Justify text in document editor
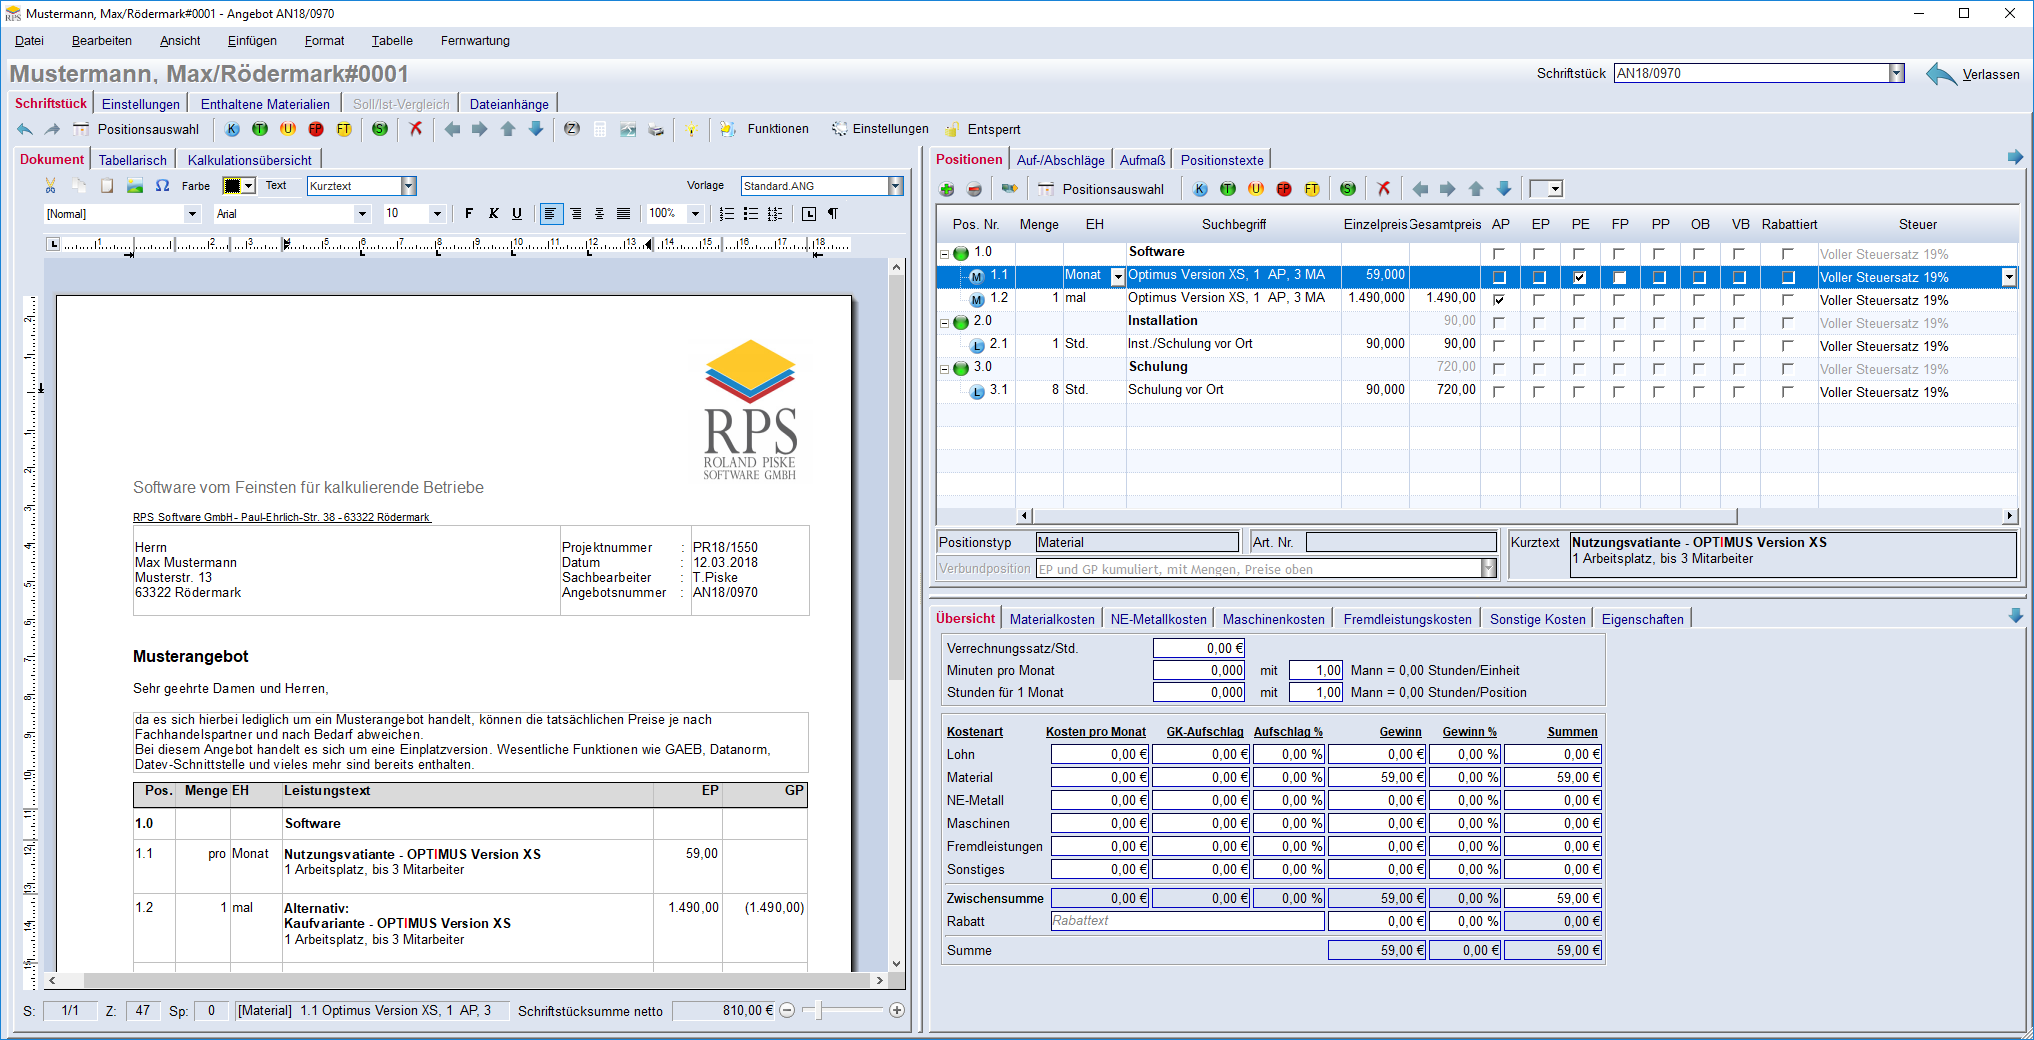This screenshot has width=2034, height=1040. 623,213
